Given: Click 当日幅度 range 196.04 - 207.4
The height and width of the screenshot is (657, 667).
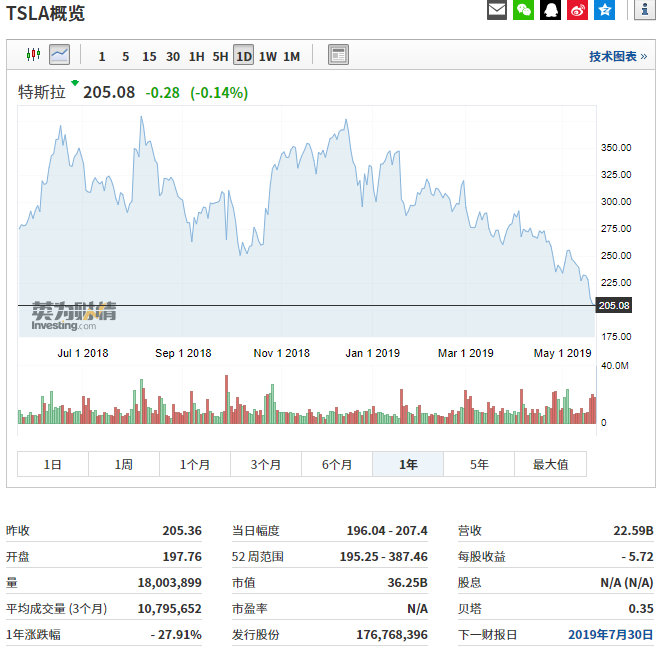Looking at the screenshot, I should coord(387,531).
